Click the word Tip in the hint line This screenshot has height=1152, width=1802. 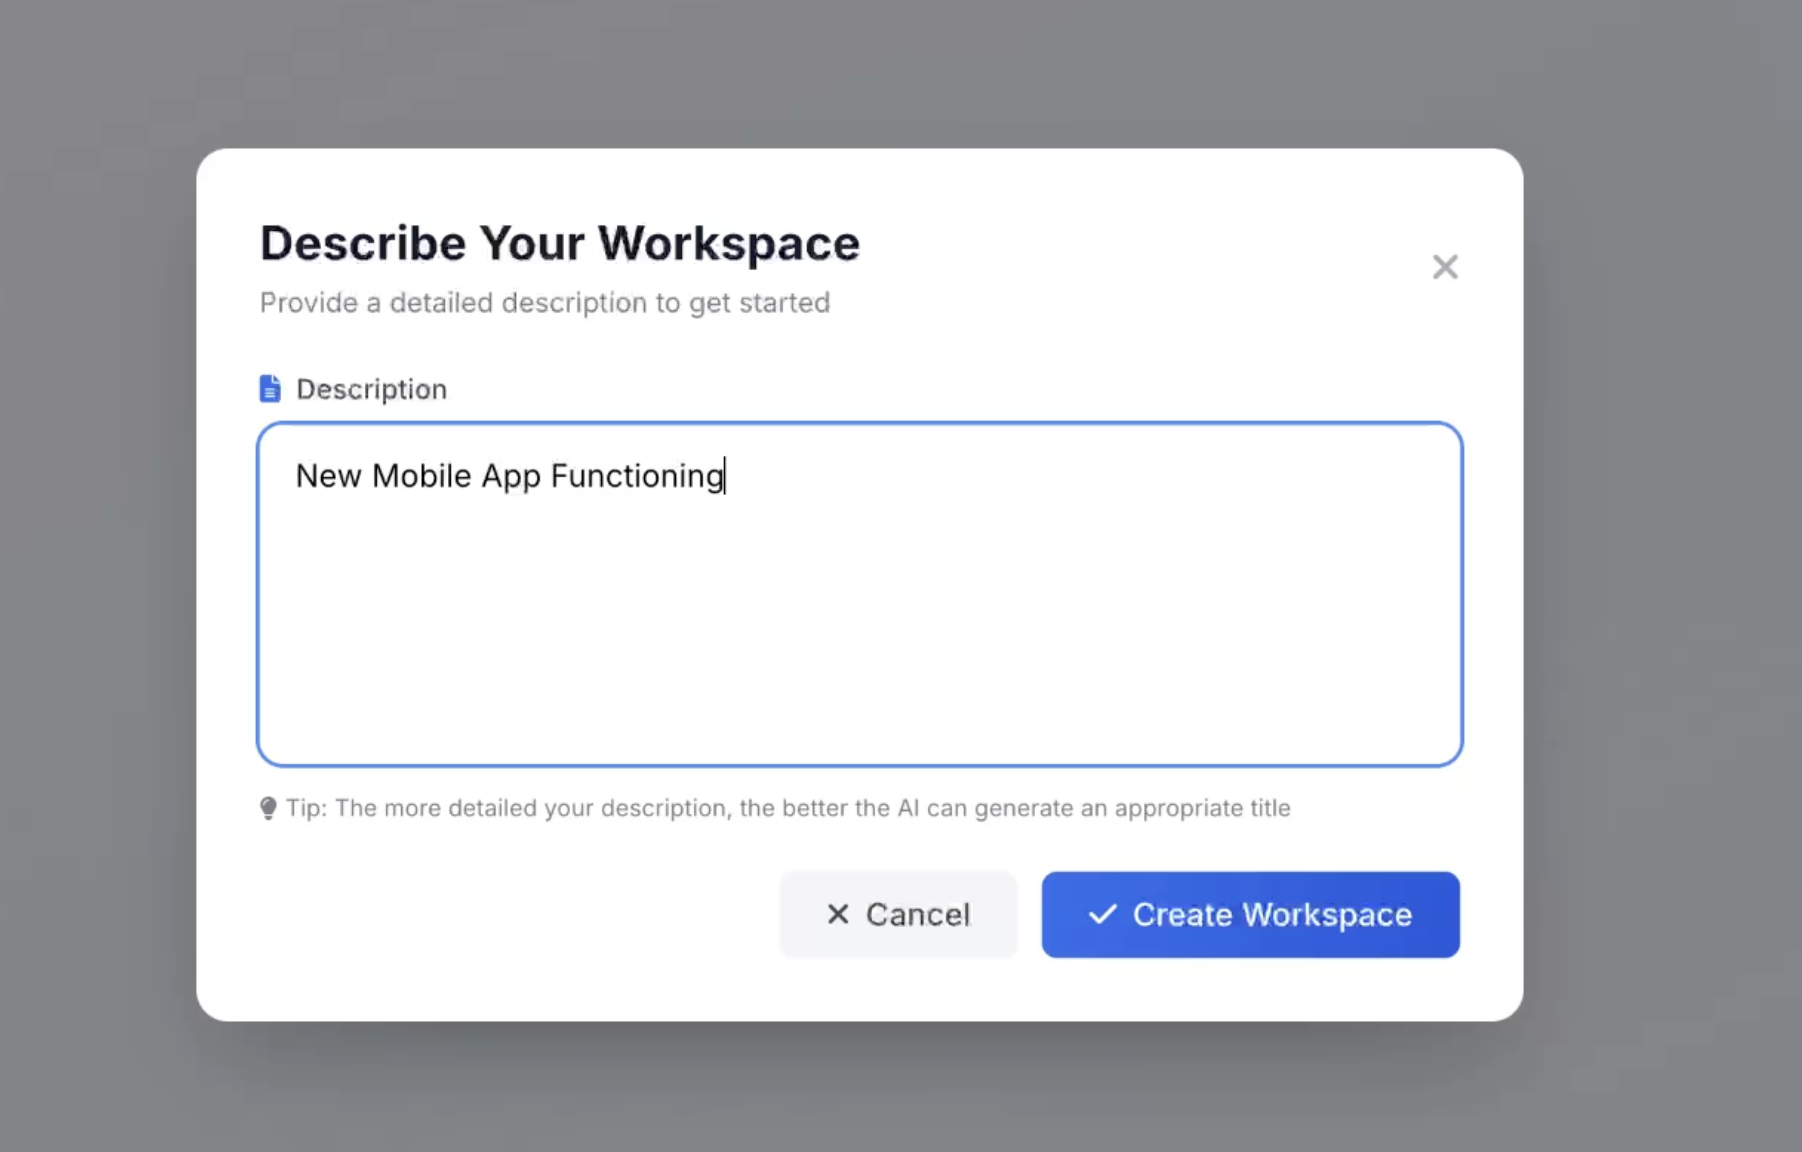tap(306, 808)
